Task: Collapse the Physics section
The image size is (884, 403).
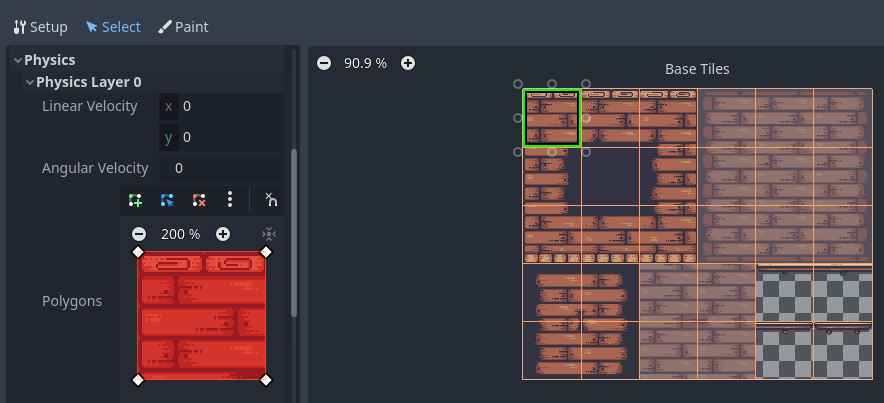Action: click(18, 60)
